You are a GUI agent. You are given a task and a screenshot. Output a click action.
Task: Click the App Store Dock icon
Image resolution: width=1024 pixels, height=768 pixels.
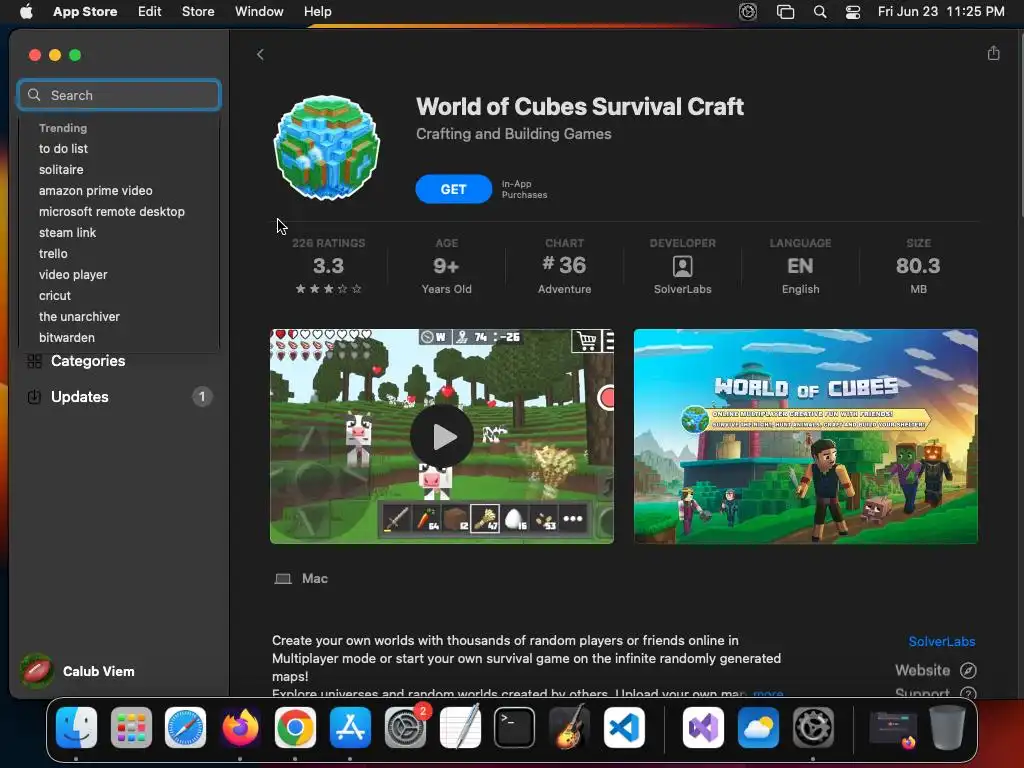(350, 727)
